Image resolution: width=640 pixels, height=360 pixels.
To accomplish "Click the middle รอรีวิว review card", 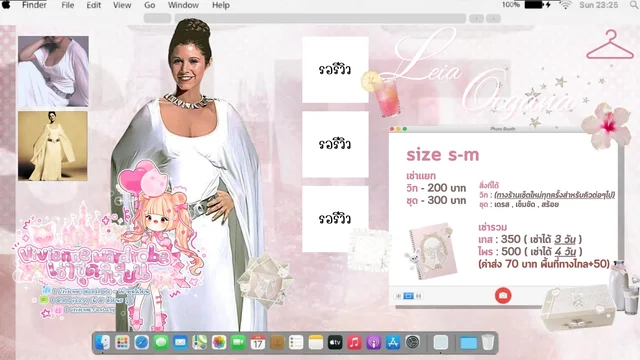I will click(x=335, y=144).
